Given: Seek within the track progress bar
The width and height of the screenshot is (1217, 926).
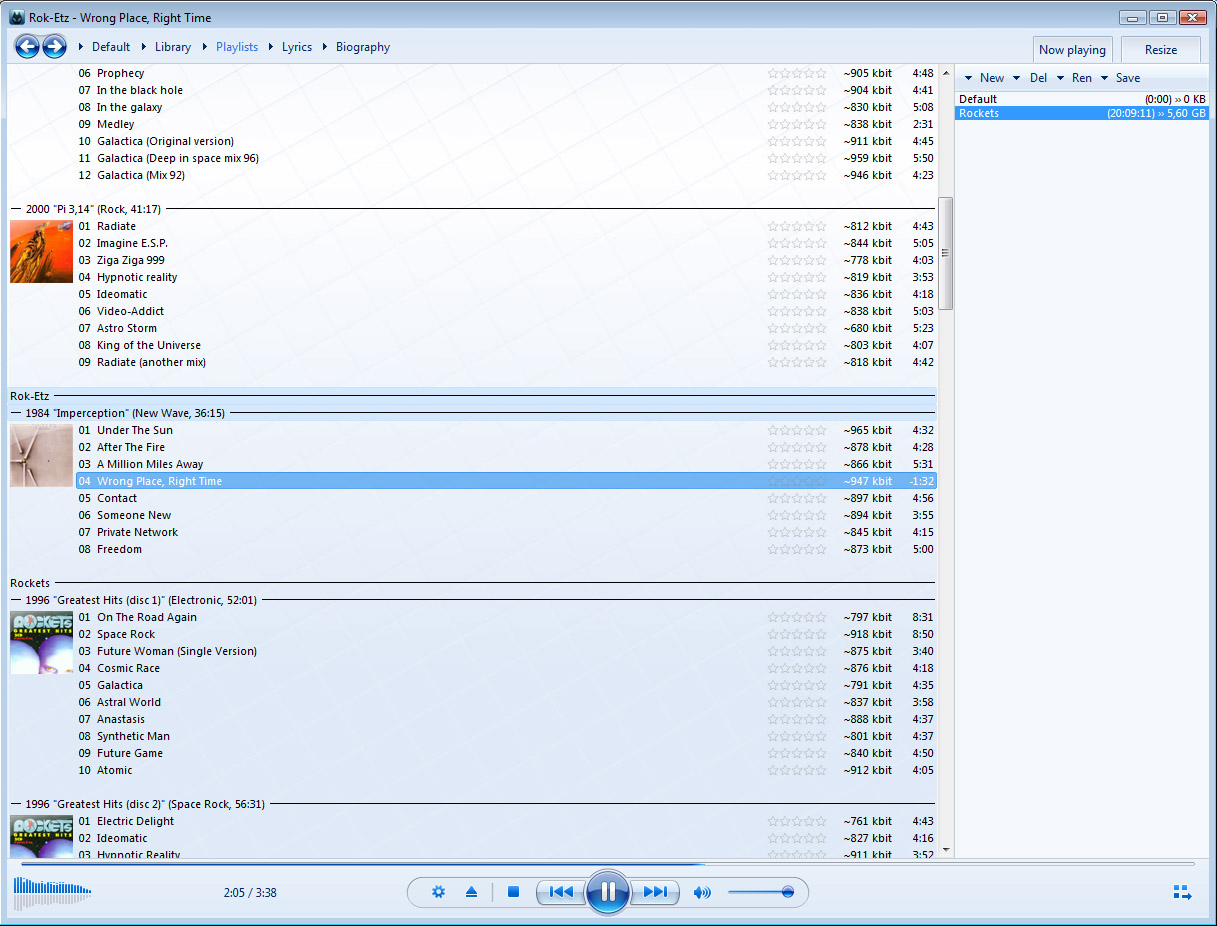Looking at the screenshot, I should [x=608, y=863].
